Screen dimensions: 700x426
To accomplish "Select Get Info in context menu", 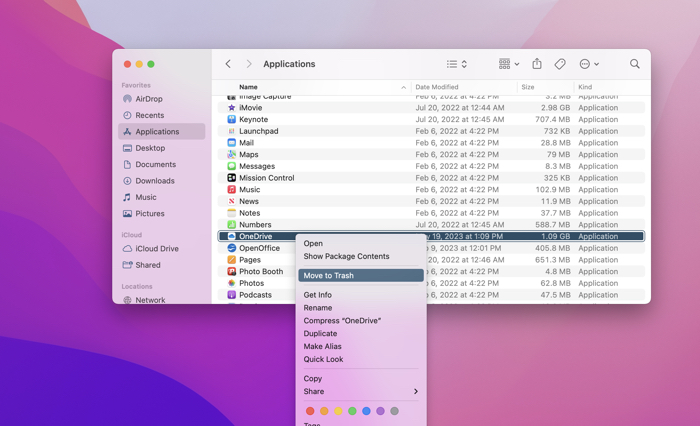I will click(x=318, y=295).
